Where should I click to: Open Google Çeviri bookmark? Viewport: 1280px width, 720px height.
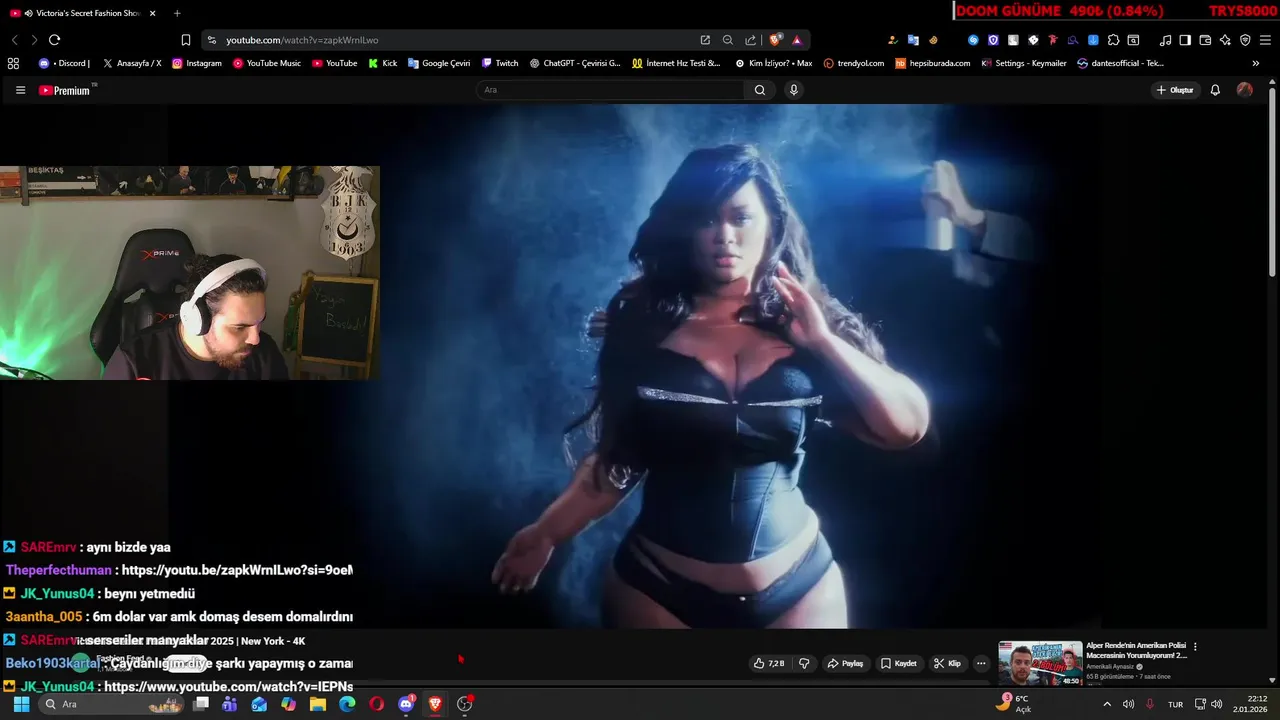pyautogui.click(x=439, y=63)
